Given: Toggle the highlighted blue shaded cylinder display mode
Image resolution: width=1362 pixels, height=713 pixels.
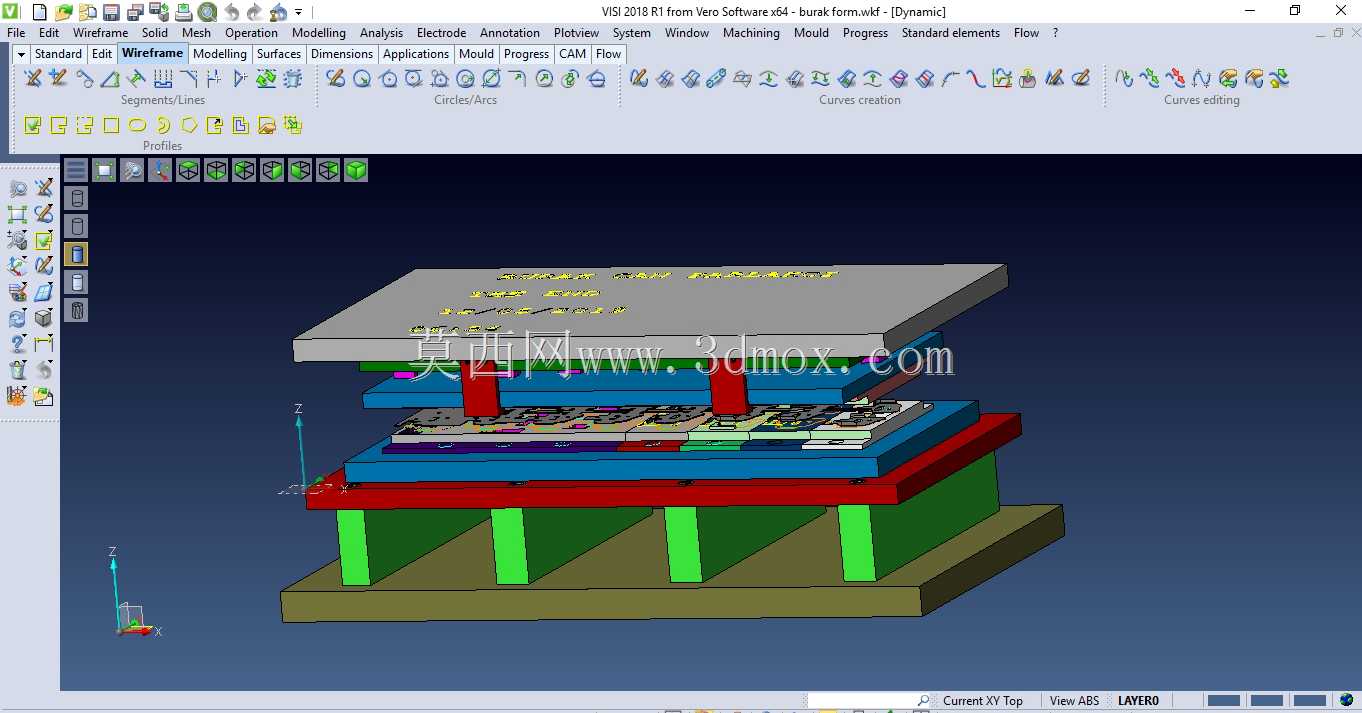Looking at the screenshot, I should point(76,254).
